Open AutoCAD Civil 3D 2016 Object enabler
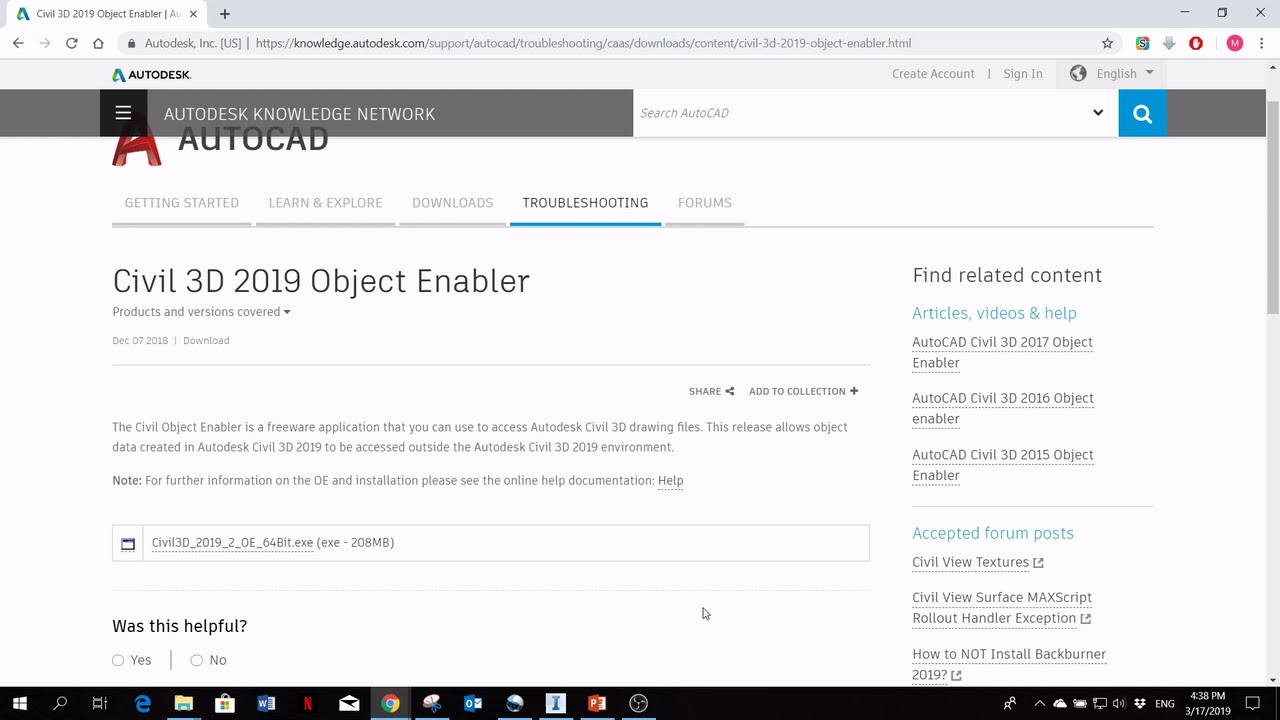 (x=1003, y=408)
